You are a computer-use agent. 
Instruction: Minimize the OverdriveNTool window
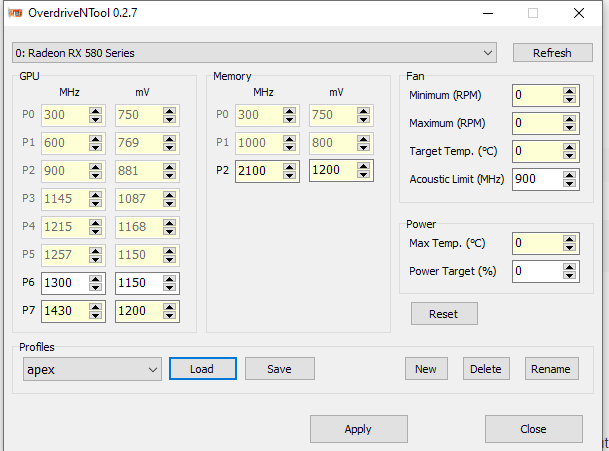pos(488,13)
